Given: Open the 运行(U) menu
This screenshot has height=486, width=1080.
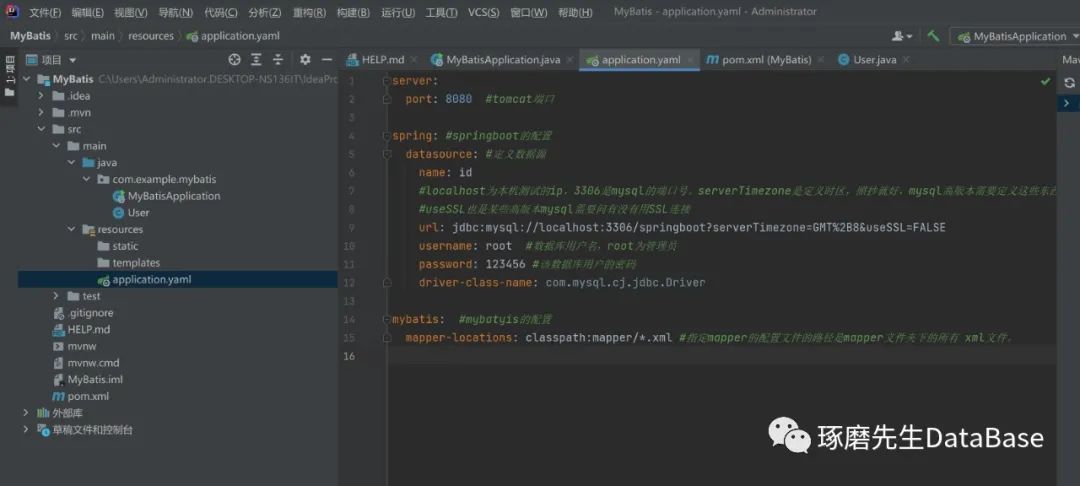Looking at the screenshot, I should point(398,12).
